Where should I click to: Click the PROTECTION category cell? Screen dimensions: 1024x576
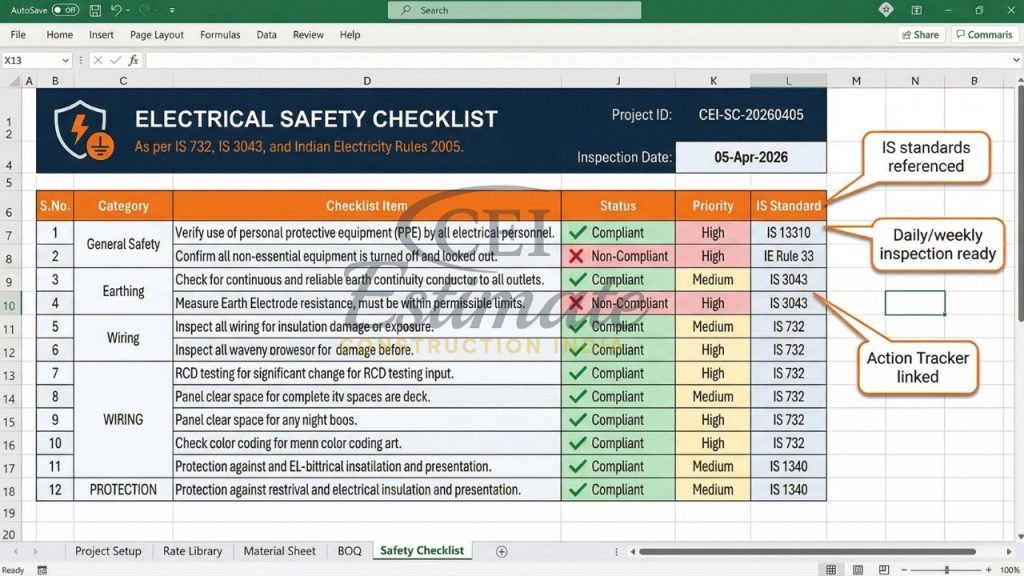coord(123,490)
